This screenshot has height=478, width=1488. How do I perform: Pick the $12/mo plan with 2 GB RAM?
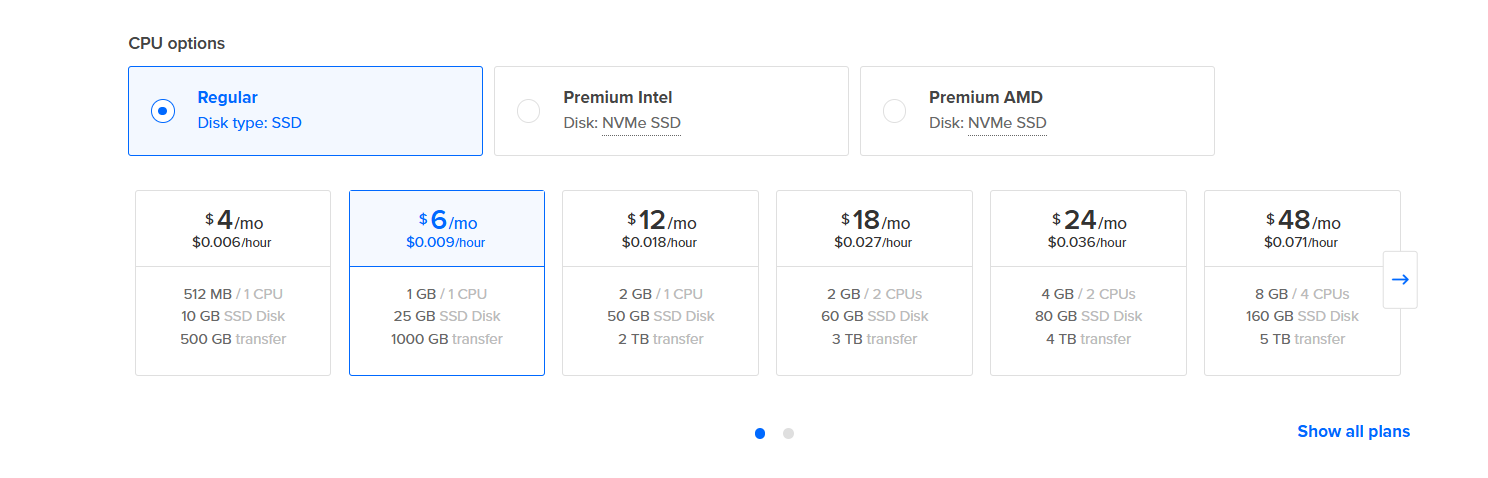click(x=660, y=283)
